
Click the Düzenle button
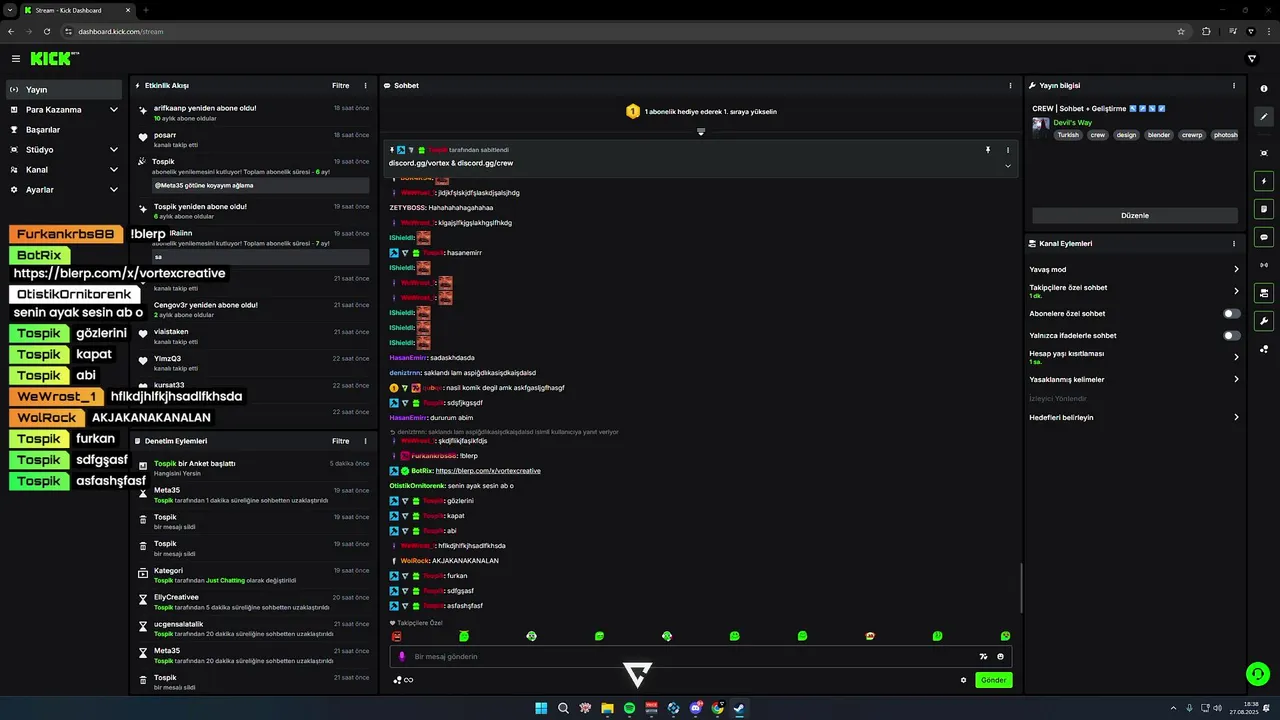pyautogui.click(x=1135, y=215)
